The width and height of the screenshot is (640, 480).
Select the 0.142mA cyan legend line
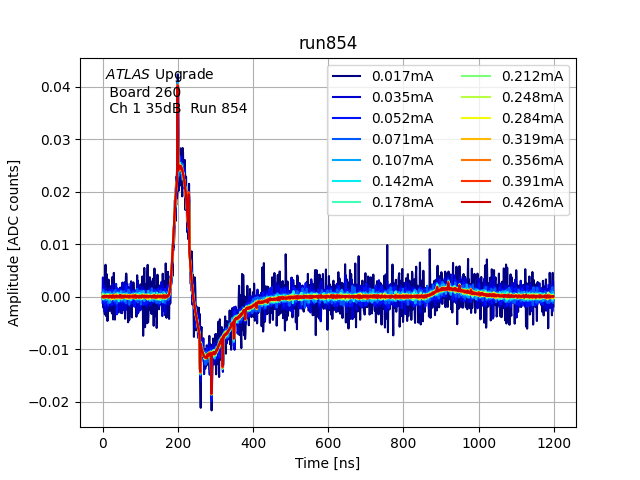pyautogui.click(x=348, y=182)
